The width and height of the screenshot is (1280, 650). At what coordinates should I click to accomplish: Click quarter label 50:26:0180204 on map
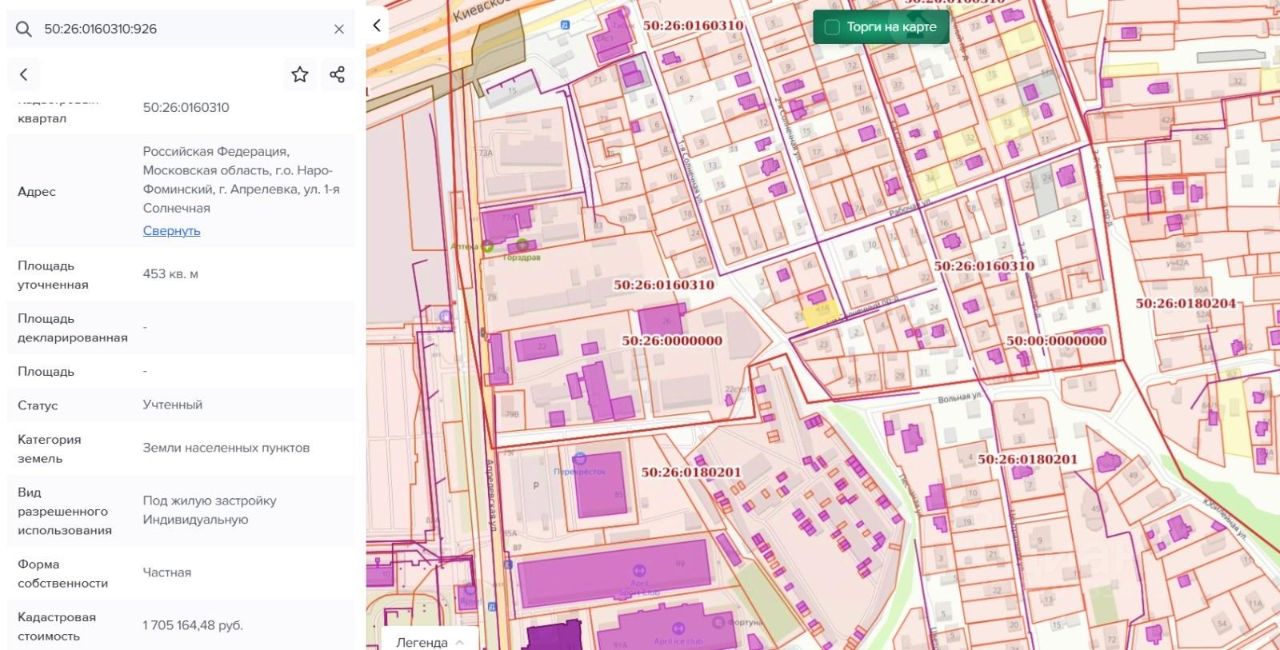[x=1185, y=303]
